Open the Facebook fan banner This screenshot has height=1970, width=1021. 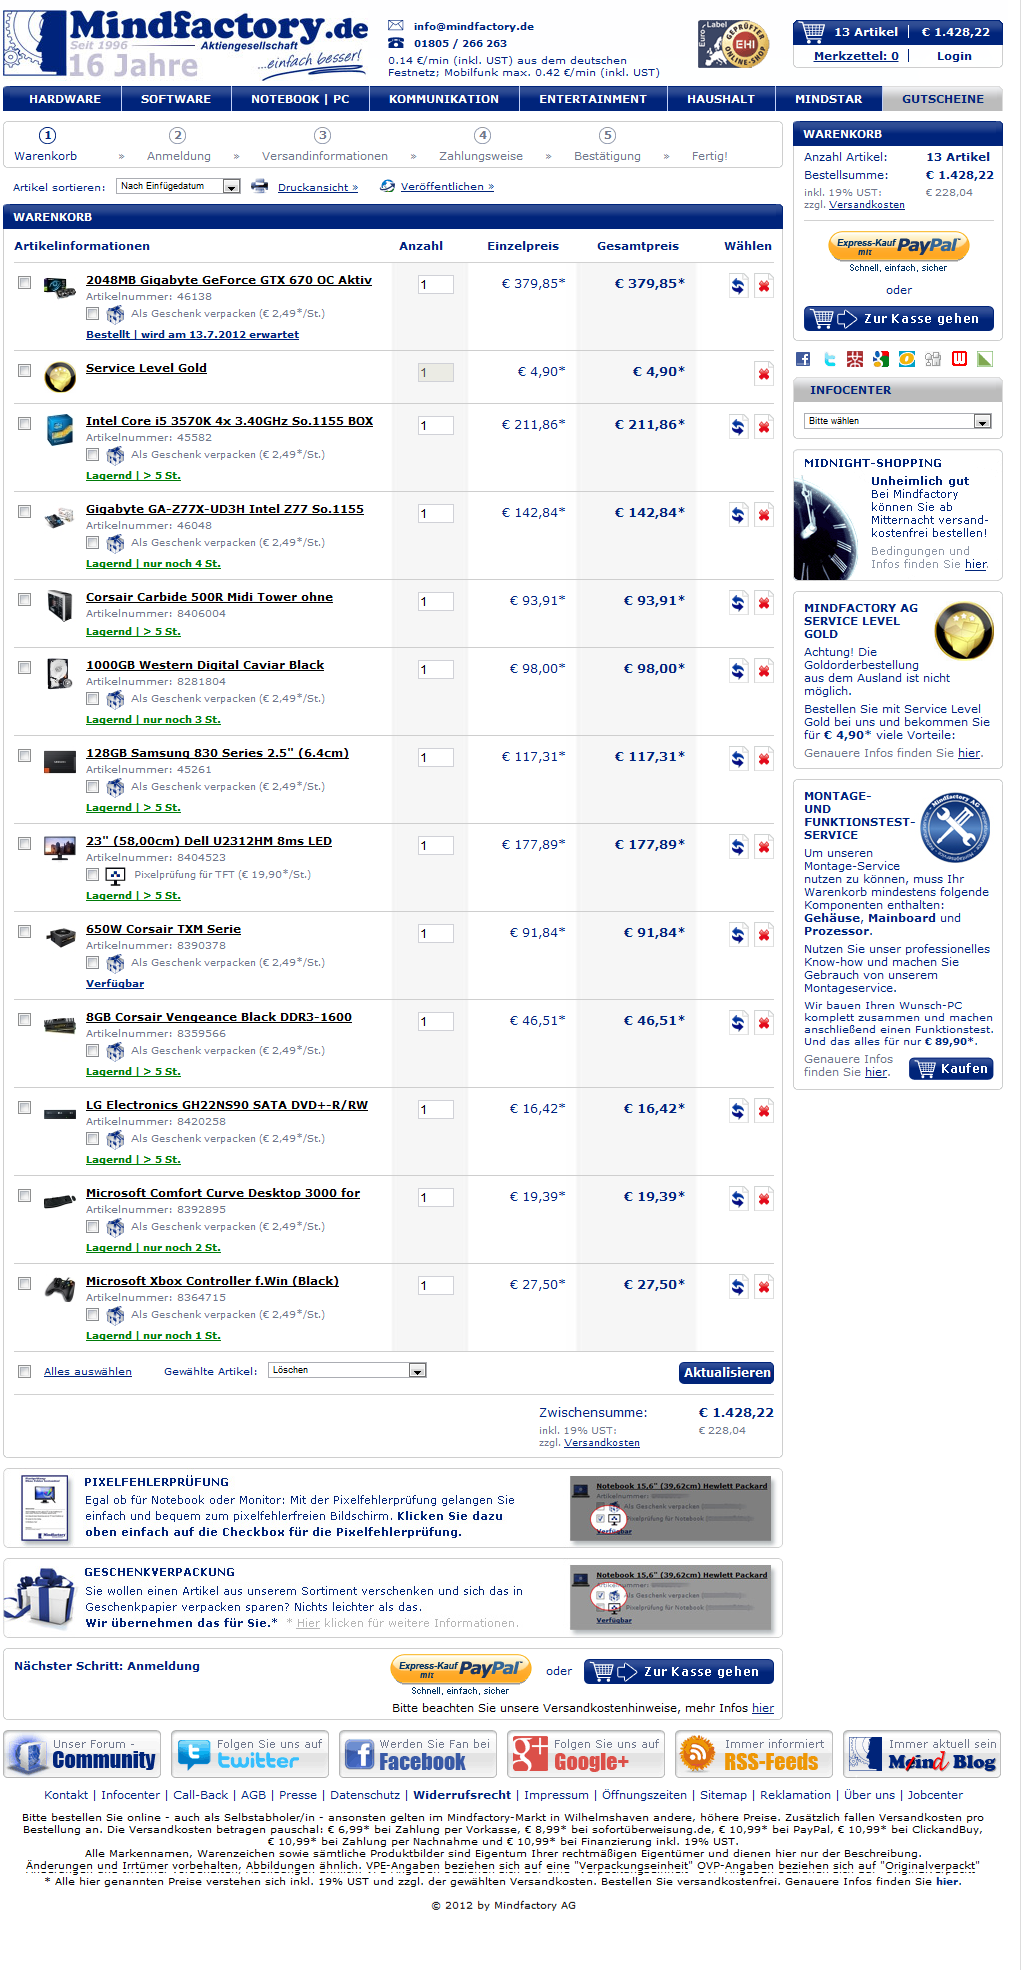click(418, 1754)
